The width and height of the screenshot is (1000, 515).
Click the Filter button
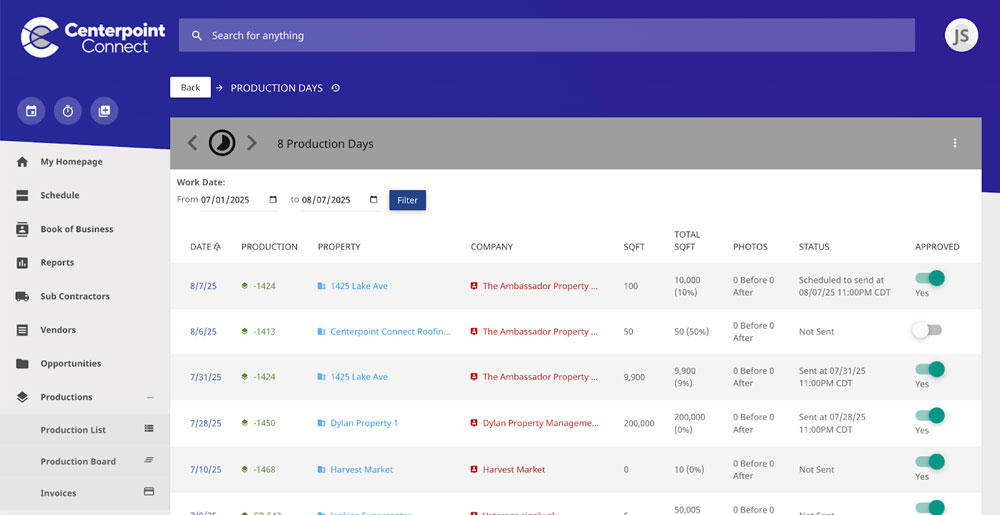(x=408, y=200)
